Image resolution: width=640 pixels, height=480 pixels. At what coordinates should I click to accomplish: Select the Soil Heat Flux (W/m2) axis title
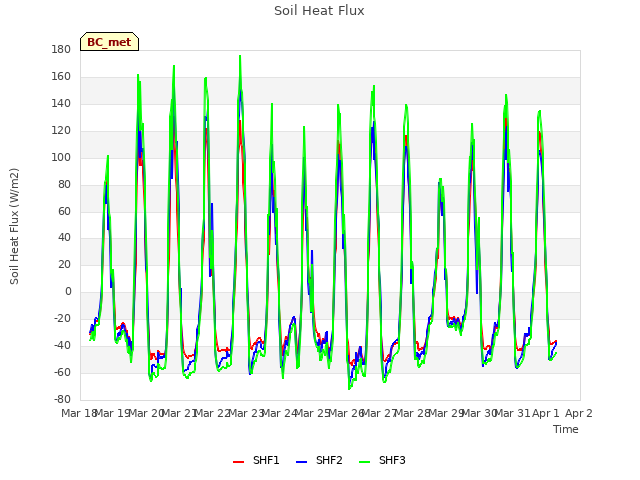[x=15, y=226]
